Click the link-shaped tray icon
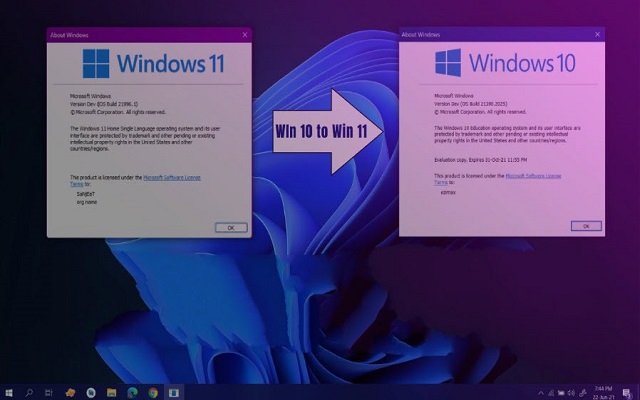 [583, 393]
